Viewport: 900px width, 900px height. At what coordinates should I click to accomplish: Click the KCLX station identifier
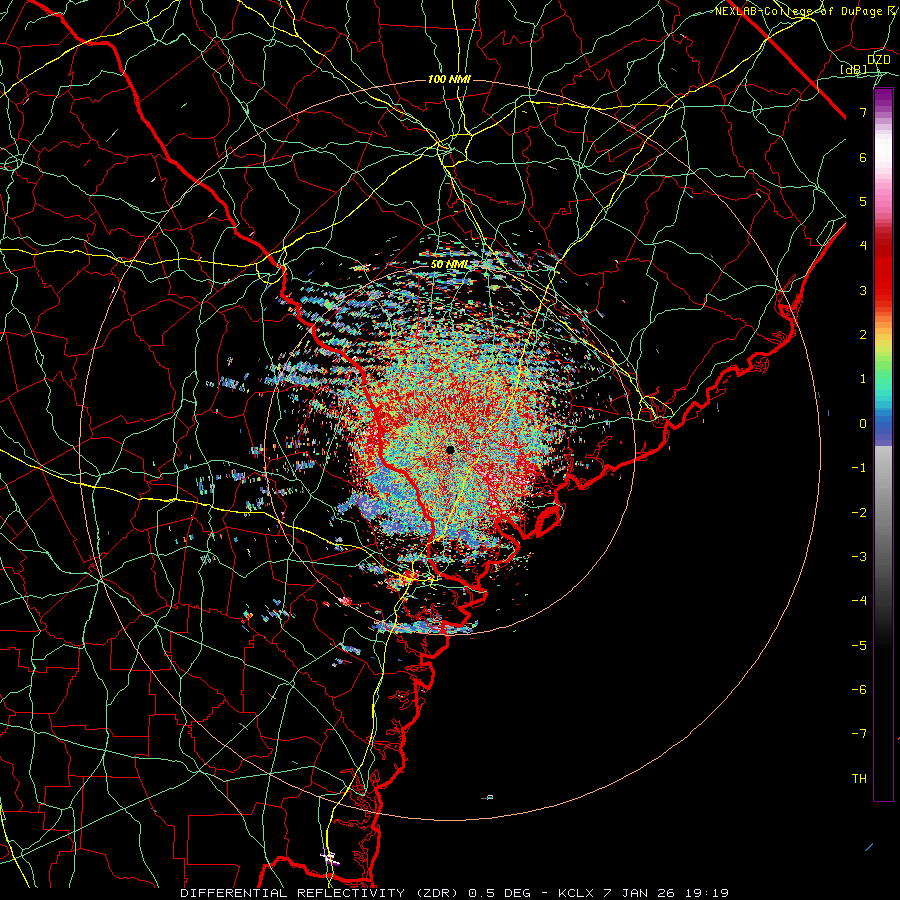(576, 893)
